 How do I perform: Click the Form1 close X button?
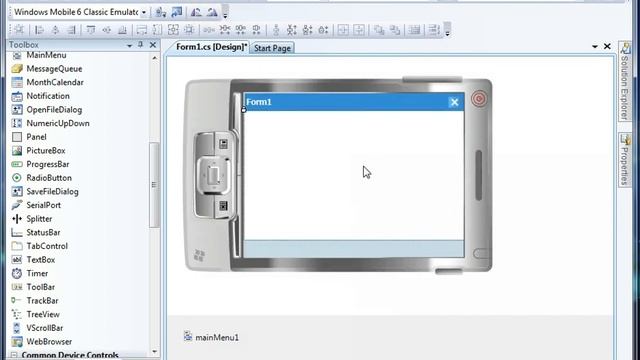coord(454,102)
